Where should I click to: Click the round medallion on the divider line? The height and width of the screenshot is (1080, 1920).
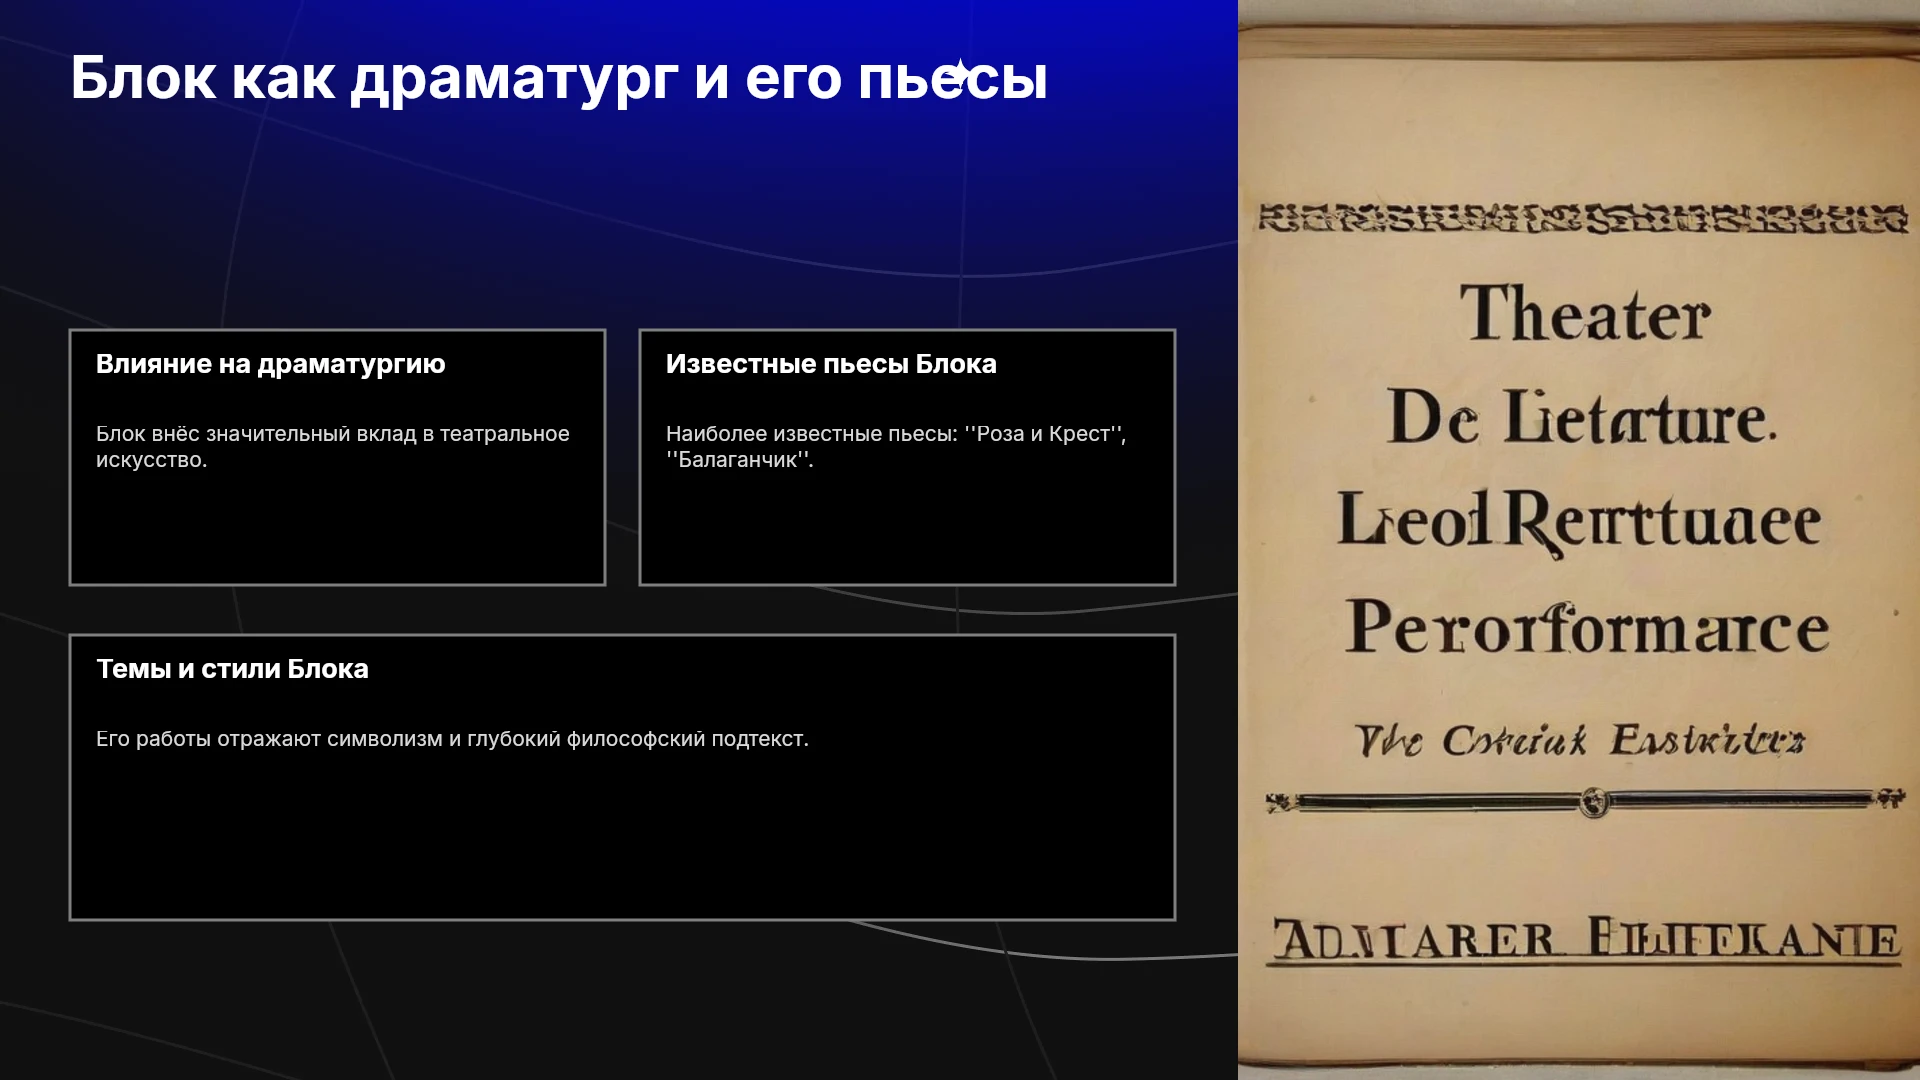click(1594, 801)
